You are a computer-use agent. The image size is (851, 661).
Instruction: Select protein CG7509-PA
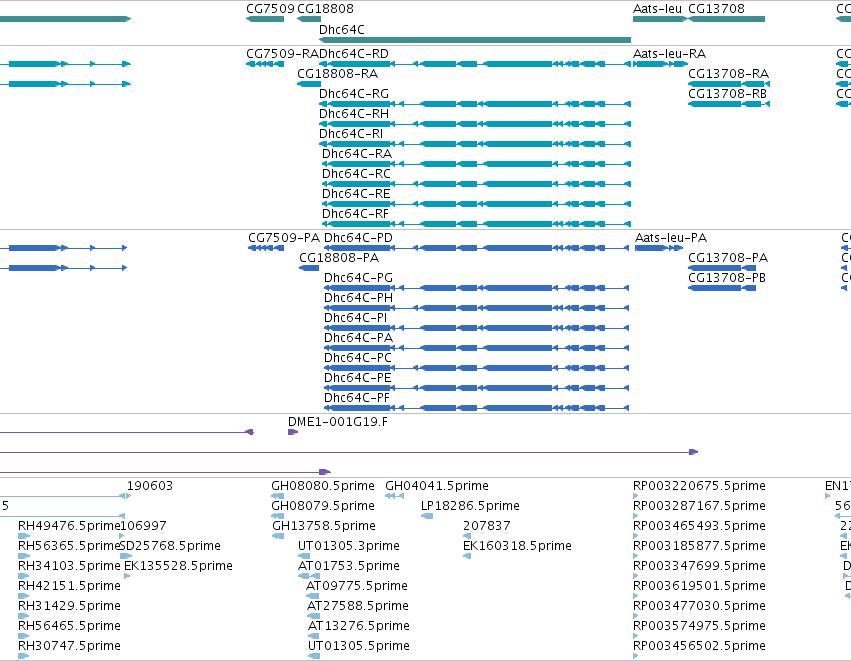tap(284, 238)
